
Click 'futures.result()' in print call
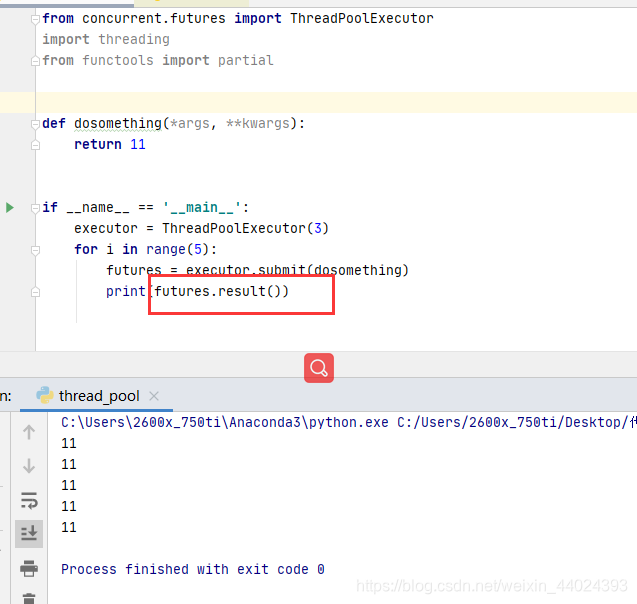pyautogui.click(x=217, y=291)
